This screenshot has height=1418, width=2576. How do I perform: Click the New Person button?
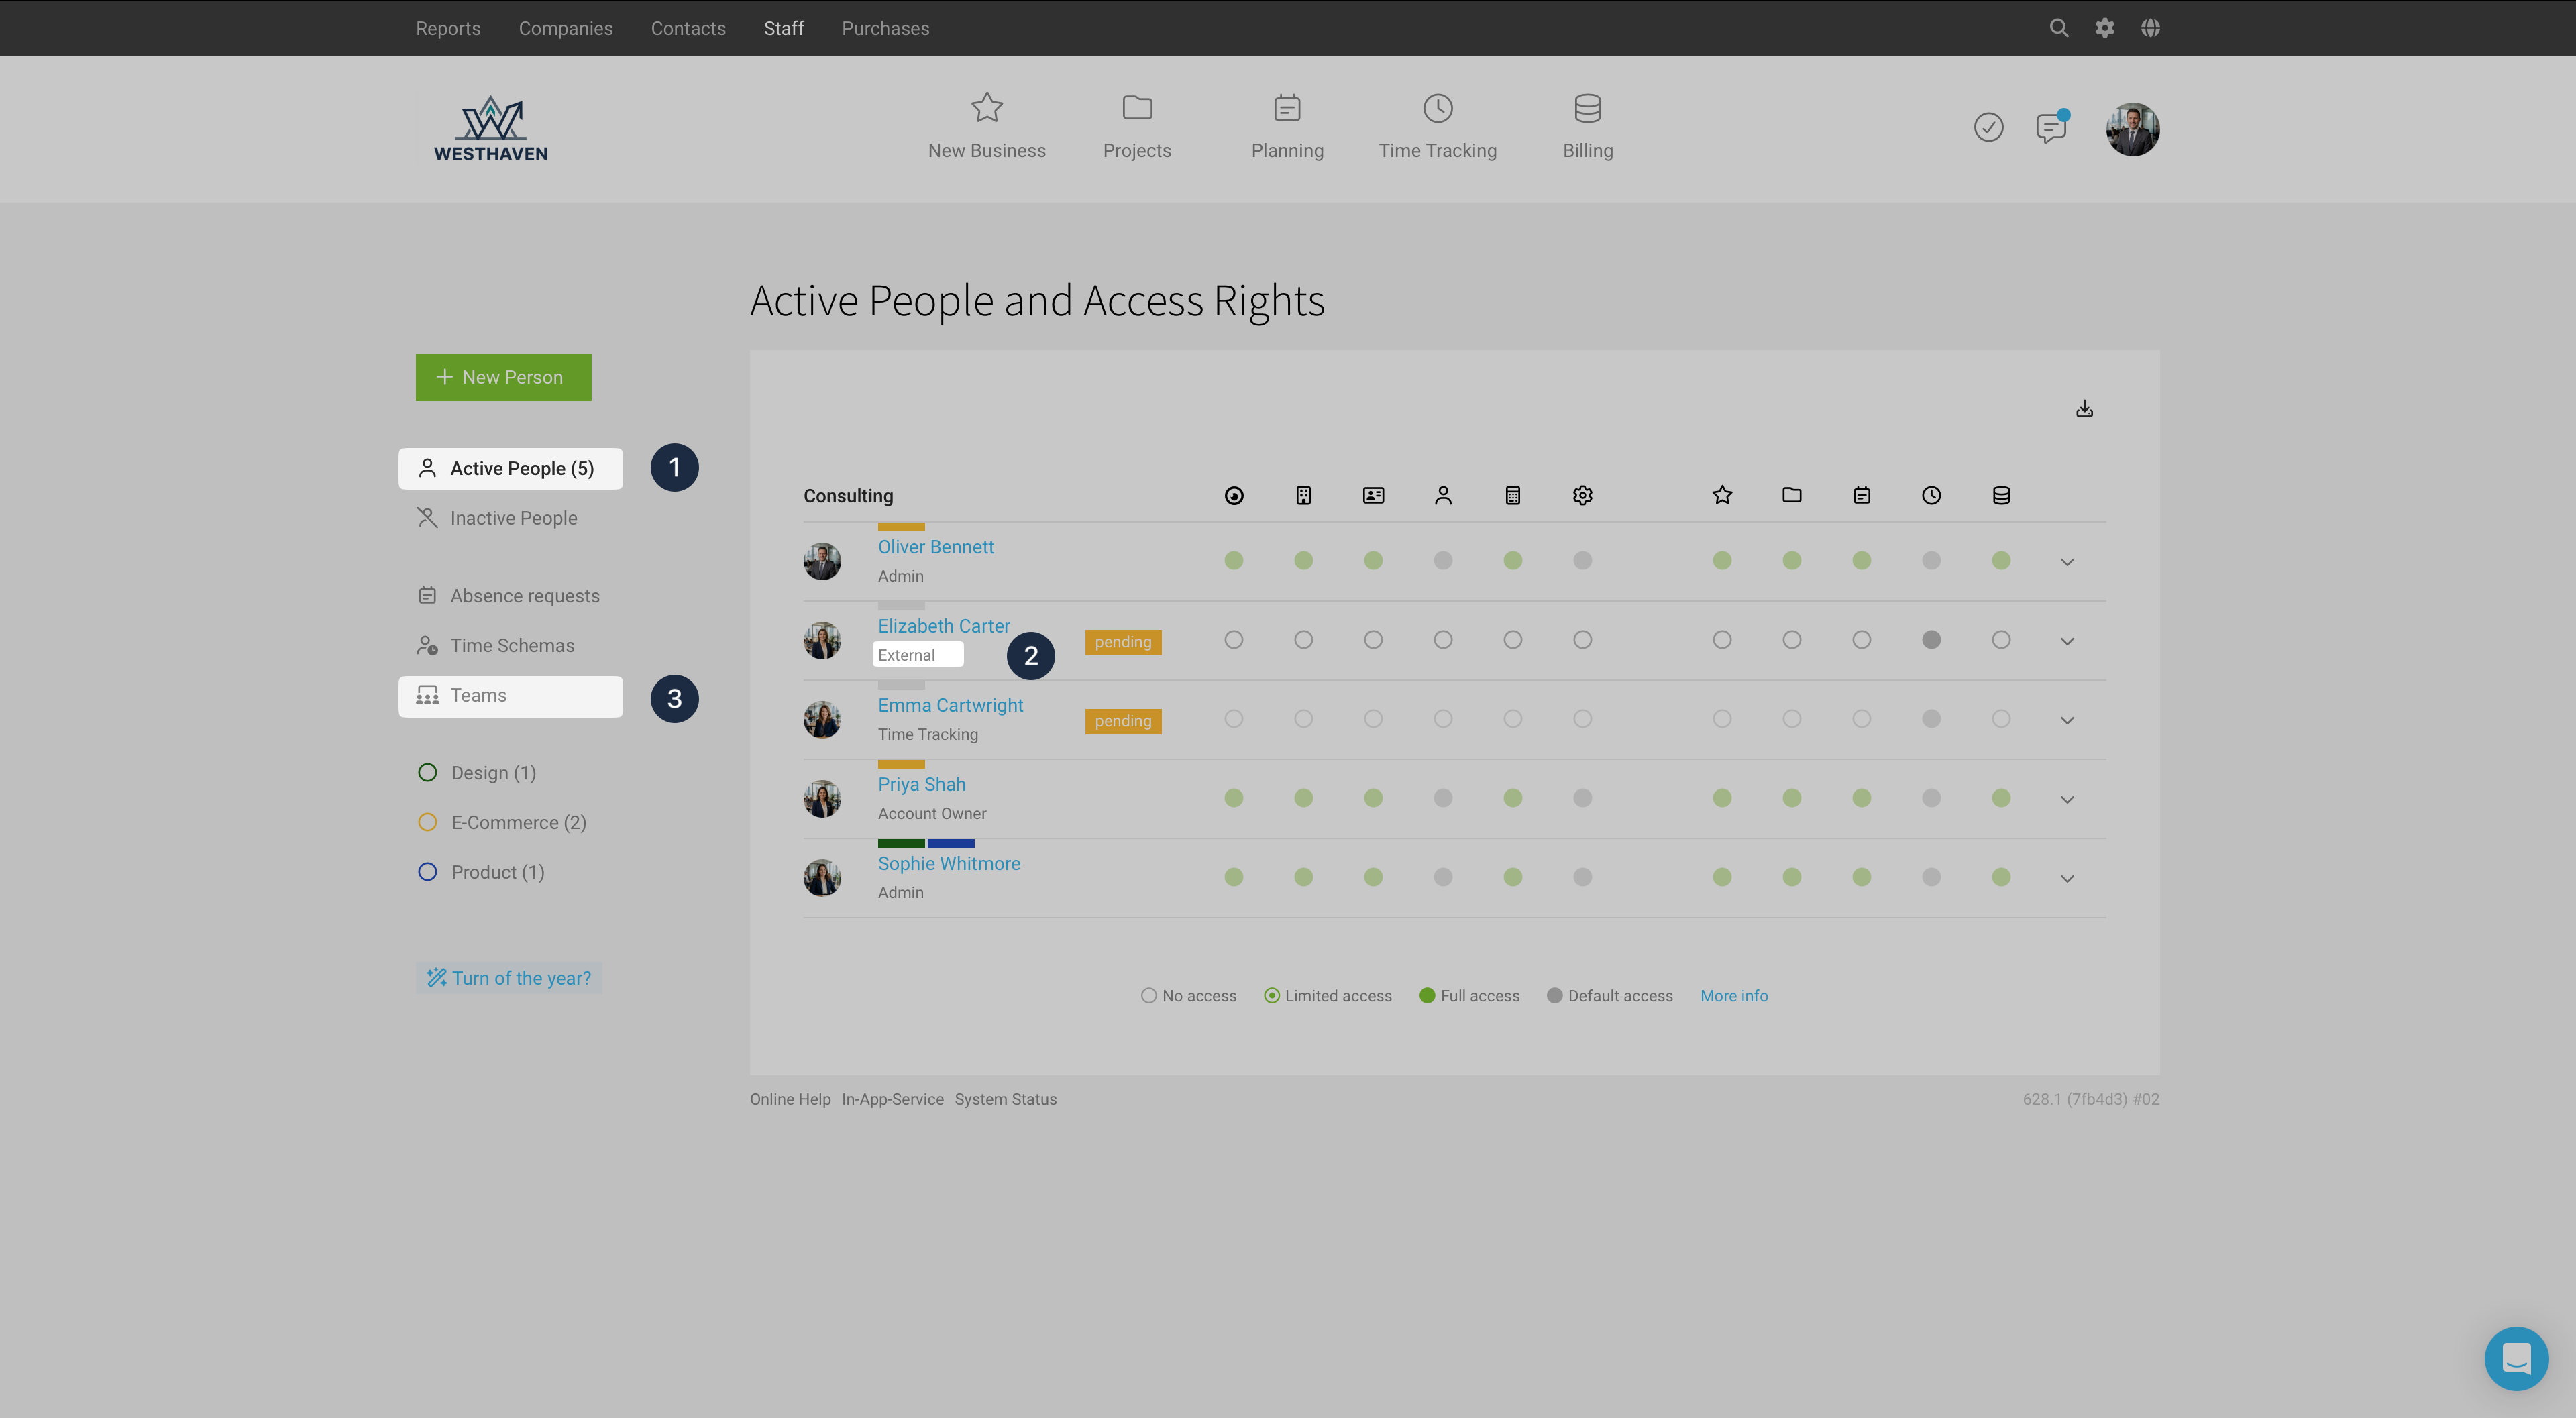503,377
